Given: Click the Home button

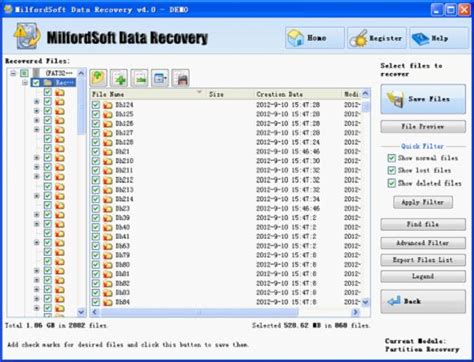Looking at the screenshot, I should coord(315,38).
